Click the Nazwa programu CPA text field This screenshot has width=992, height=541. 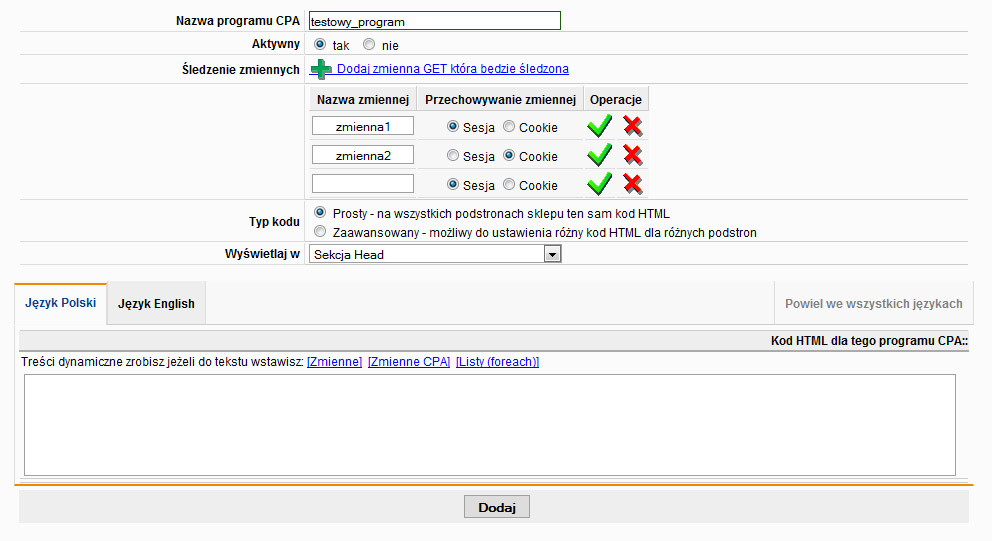coord(434,20)
